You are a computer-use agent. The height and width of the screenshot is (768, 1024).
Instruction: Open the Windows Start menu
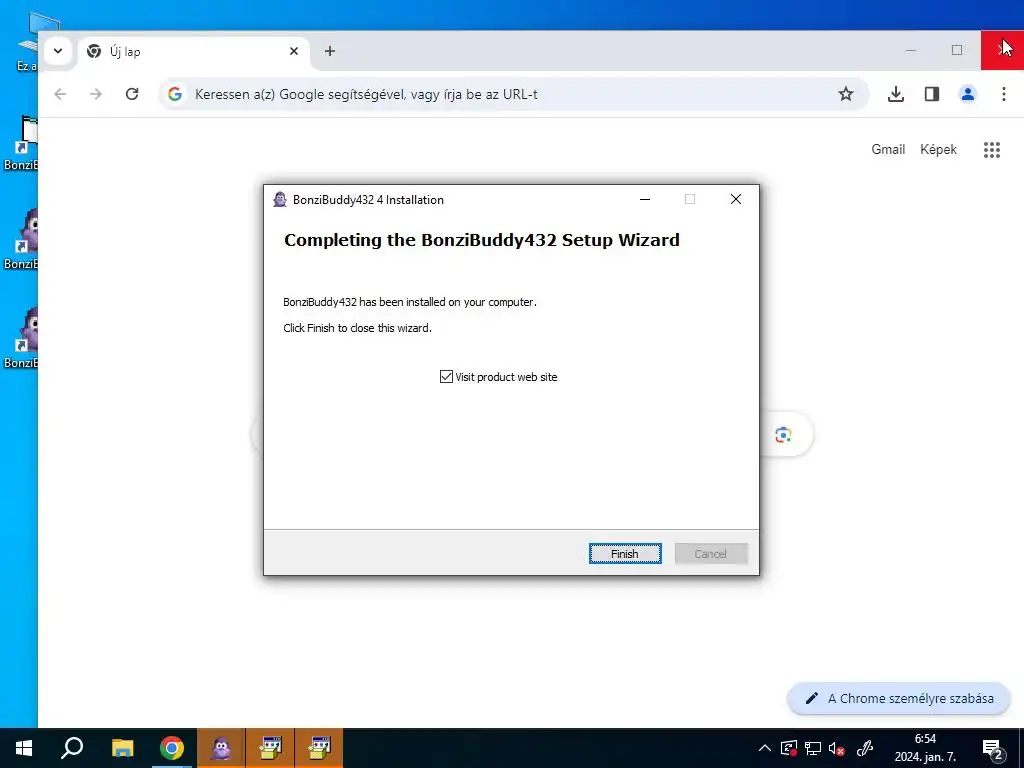24,748
